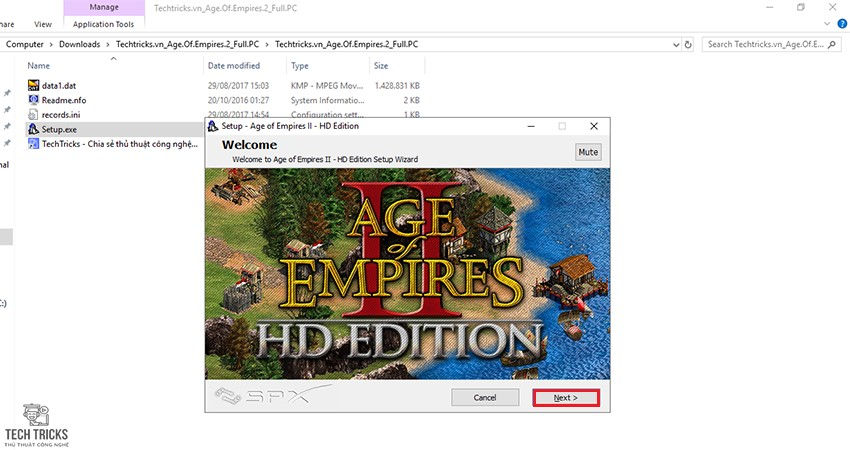Screen dimensions: 850x450
Task: Select the TechTricks shortcut file icon
Action: [33, 144]
